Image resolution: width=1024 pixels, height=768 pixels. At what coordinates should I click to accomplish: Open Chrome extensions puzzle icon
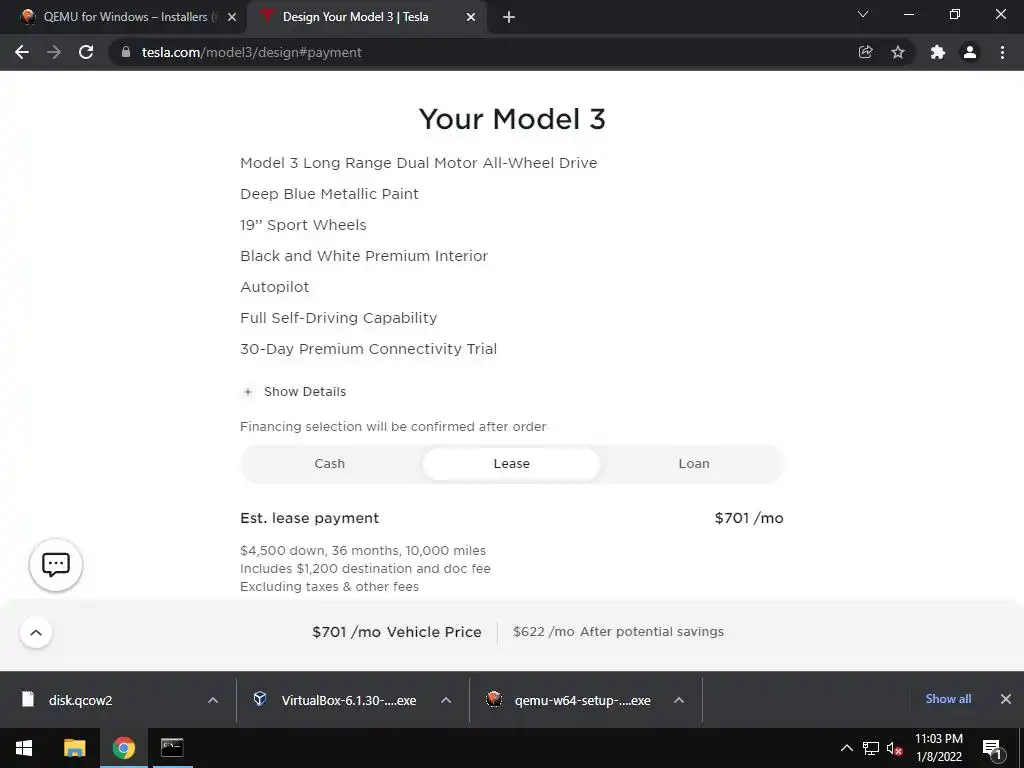[938, 52]
